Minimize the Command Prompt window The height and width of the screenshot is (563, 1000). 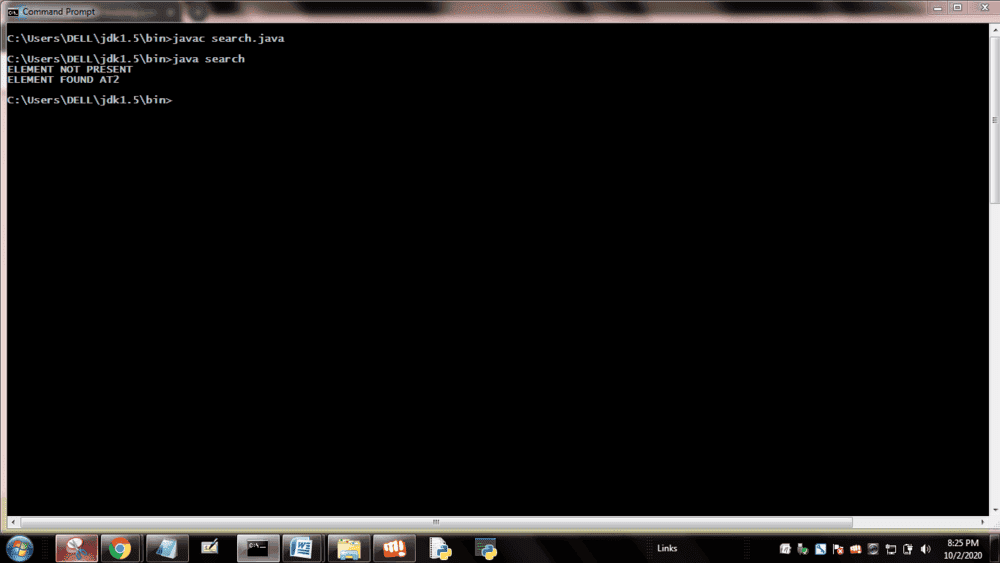pos(938,8)
